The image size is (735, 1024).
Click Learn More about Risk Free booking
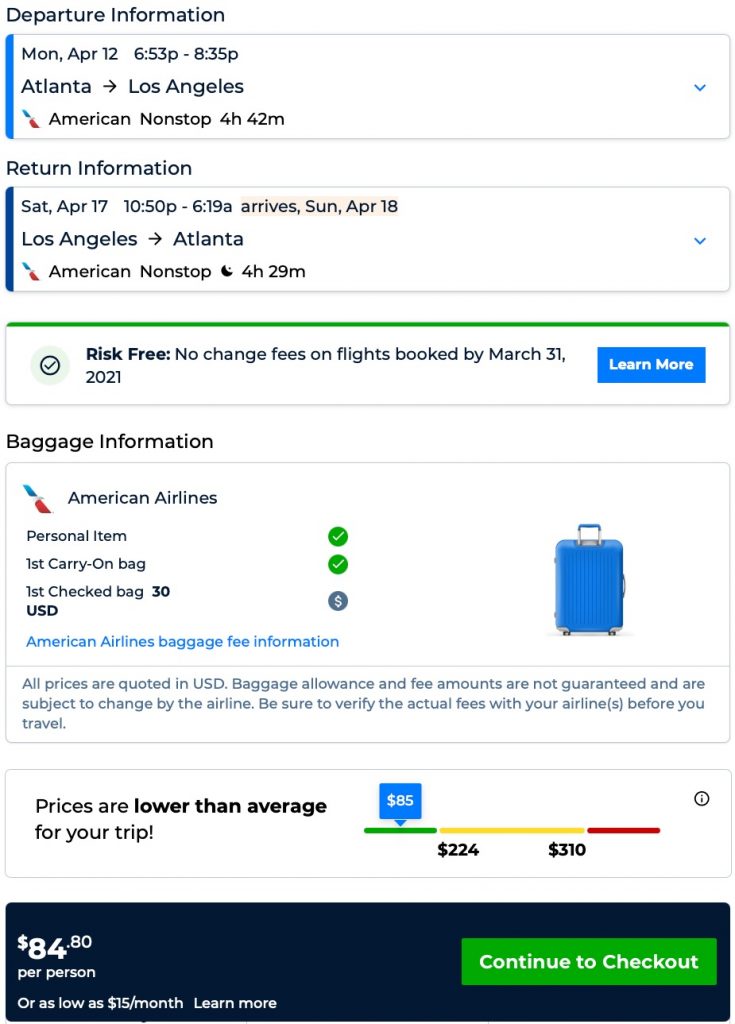click(651, 365)
